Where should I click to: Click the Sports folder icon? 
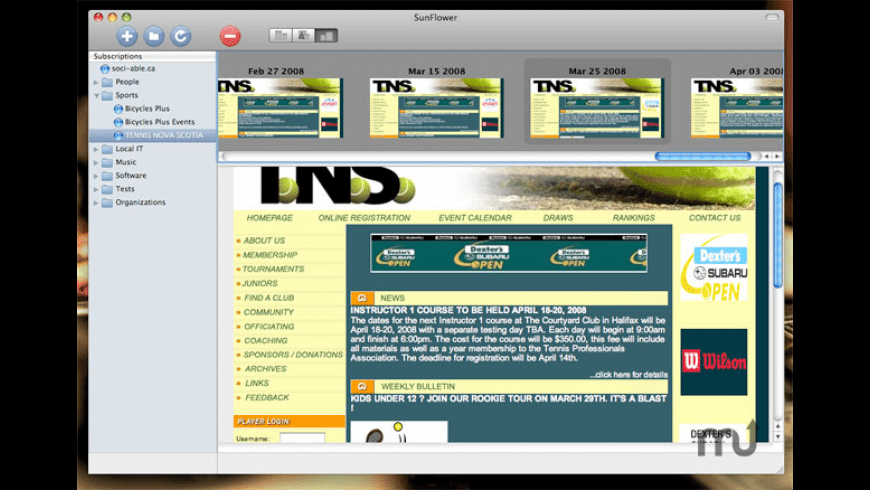[x=107, y=95]
